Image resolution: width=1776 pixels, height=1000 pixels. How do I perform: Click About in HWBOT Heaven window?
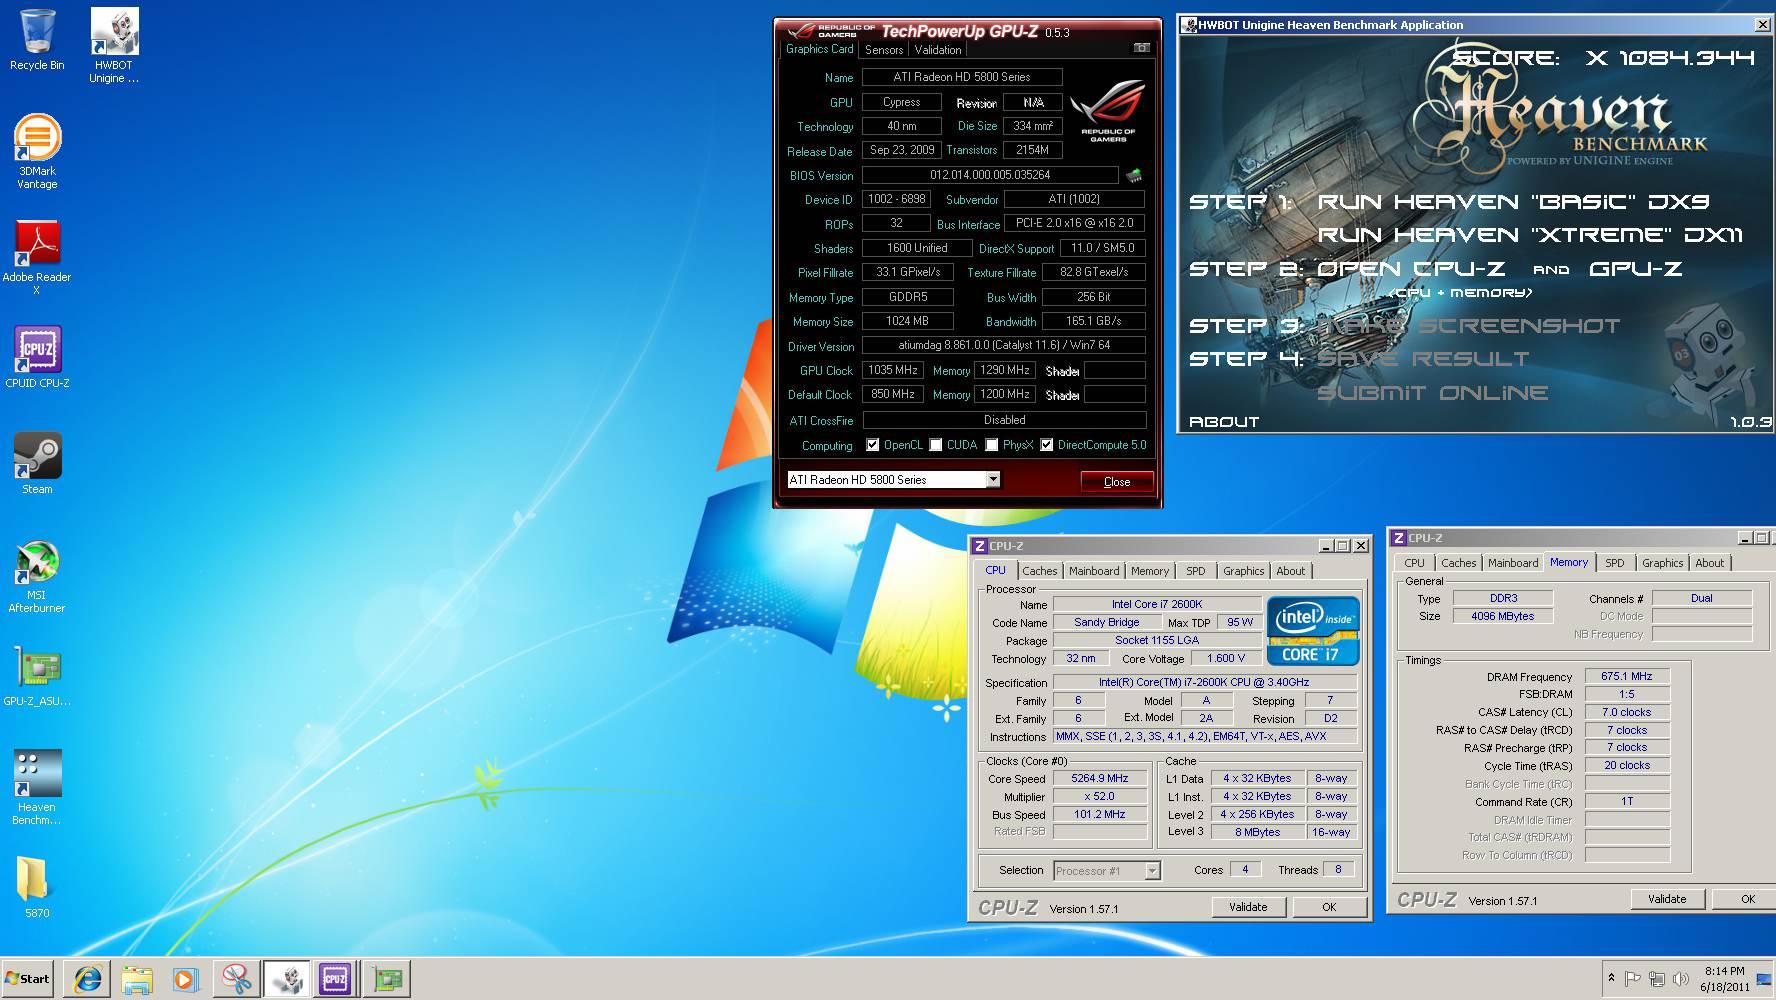[x=1224, y=422]
